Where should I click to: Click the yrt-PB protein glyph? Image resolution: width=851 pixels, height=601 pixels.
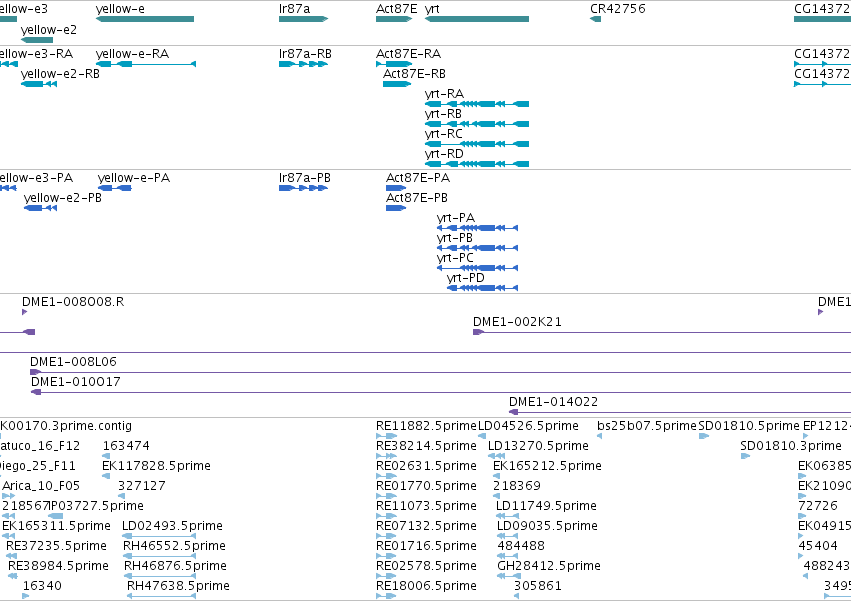478,248
